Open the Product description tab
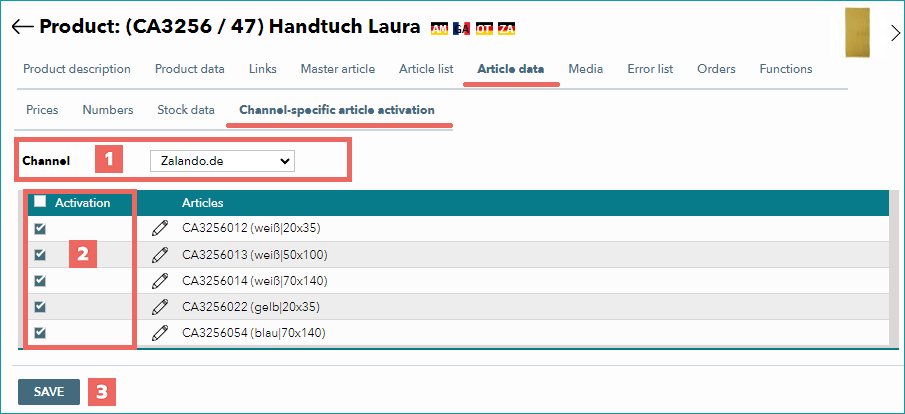The width and height of the screenshot is (905, 414). (x=77, y=69)
